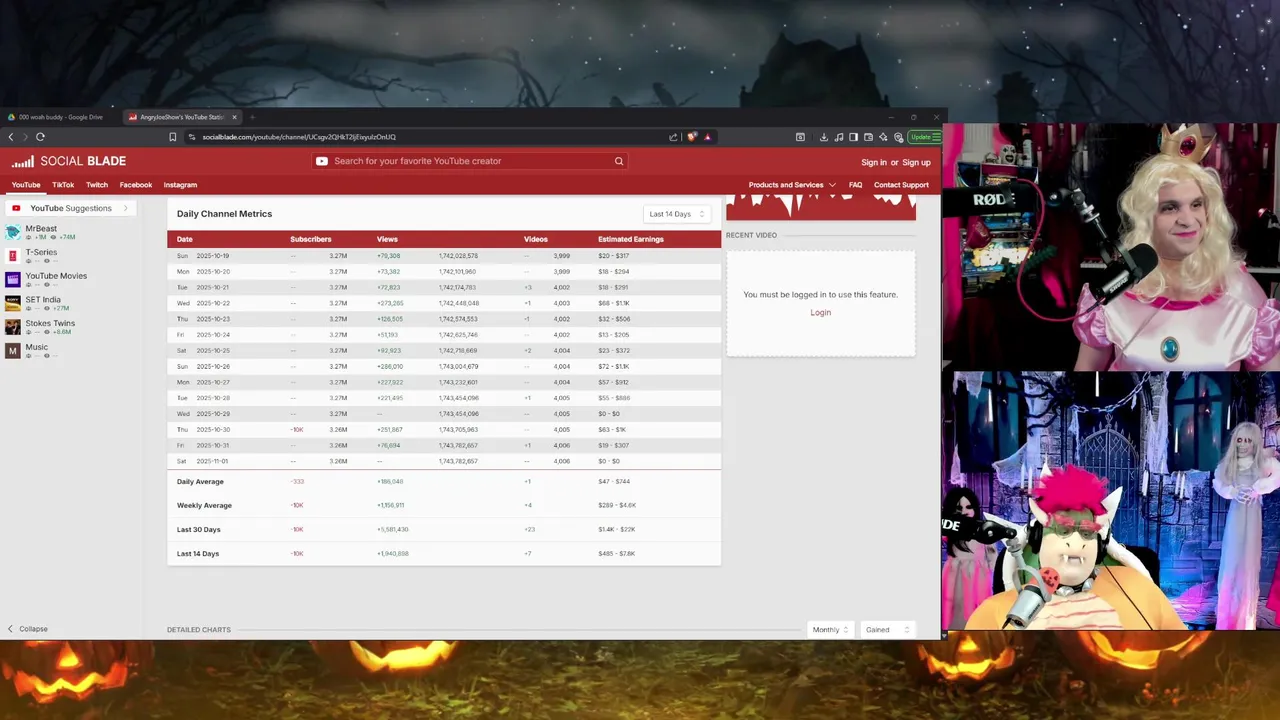
Task: Click Views column header
Action: point(387,239)
